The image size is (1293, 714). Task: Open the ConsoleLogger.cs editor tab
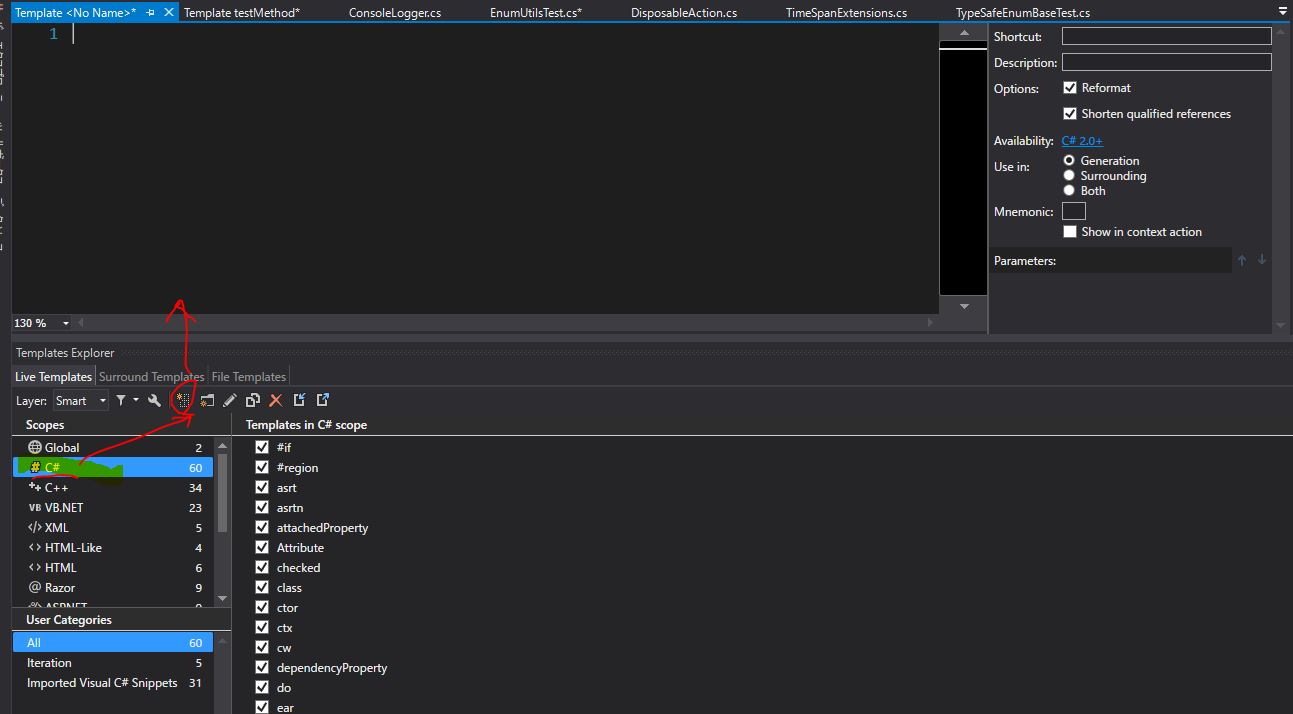click(x=394, y=13)
